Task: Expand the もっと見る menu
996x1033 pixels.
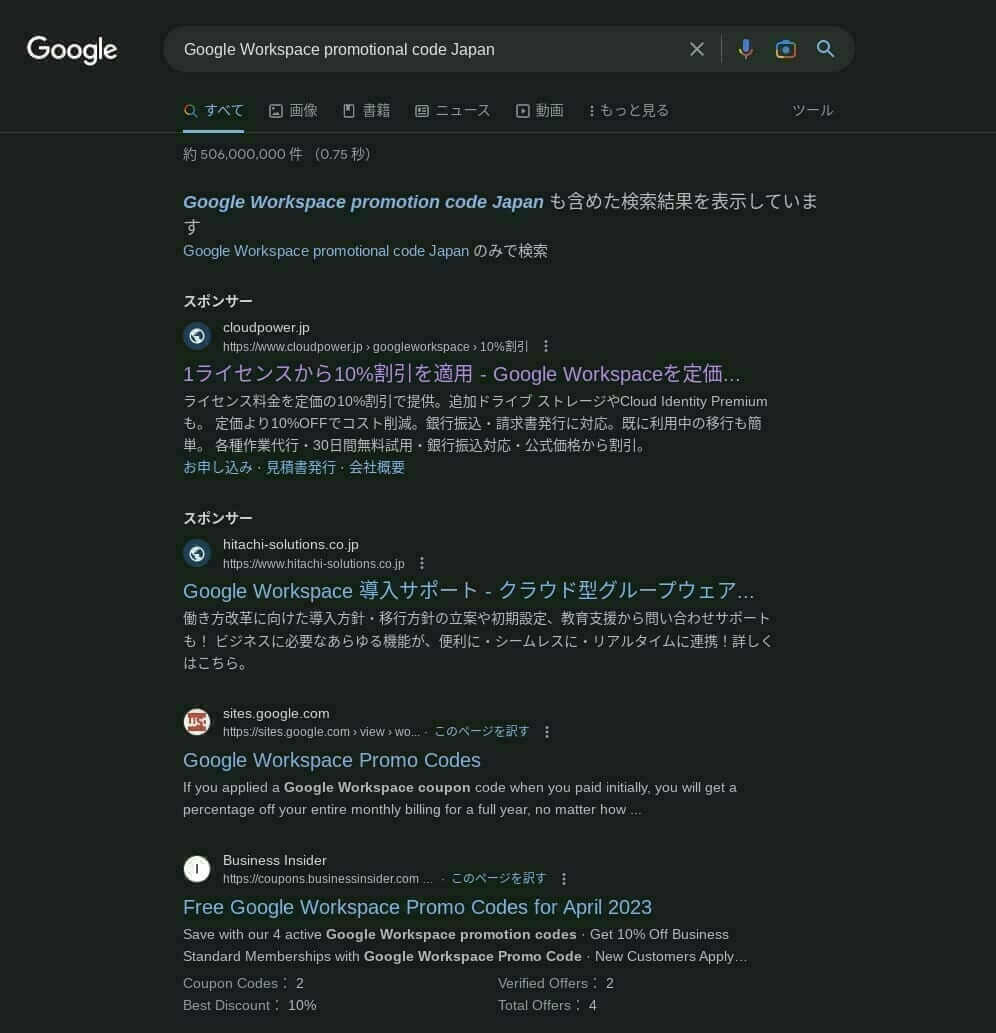Action: pos(628,111)
